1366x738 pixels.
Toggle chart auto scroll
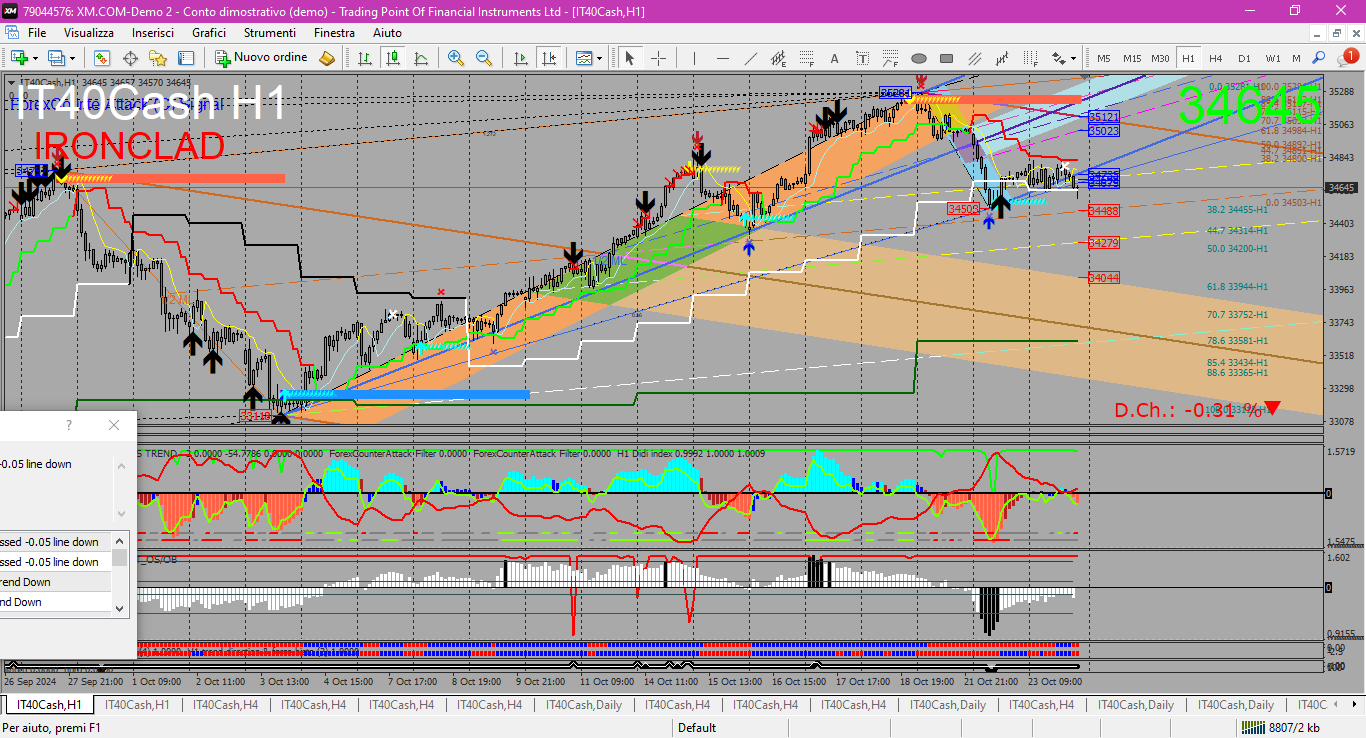[x=520, y=58]
